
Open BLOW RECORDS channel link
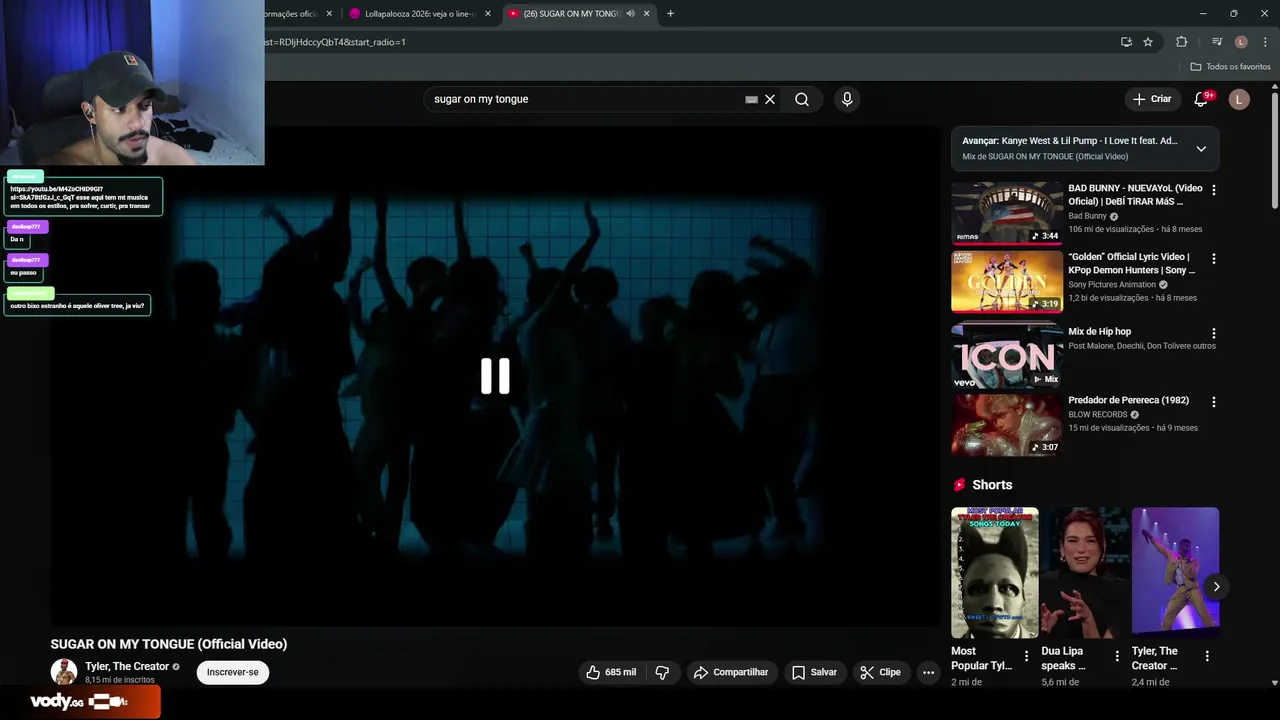tap(1097, 415)
